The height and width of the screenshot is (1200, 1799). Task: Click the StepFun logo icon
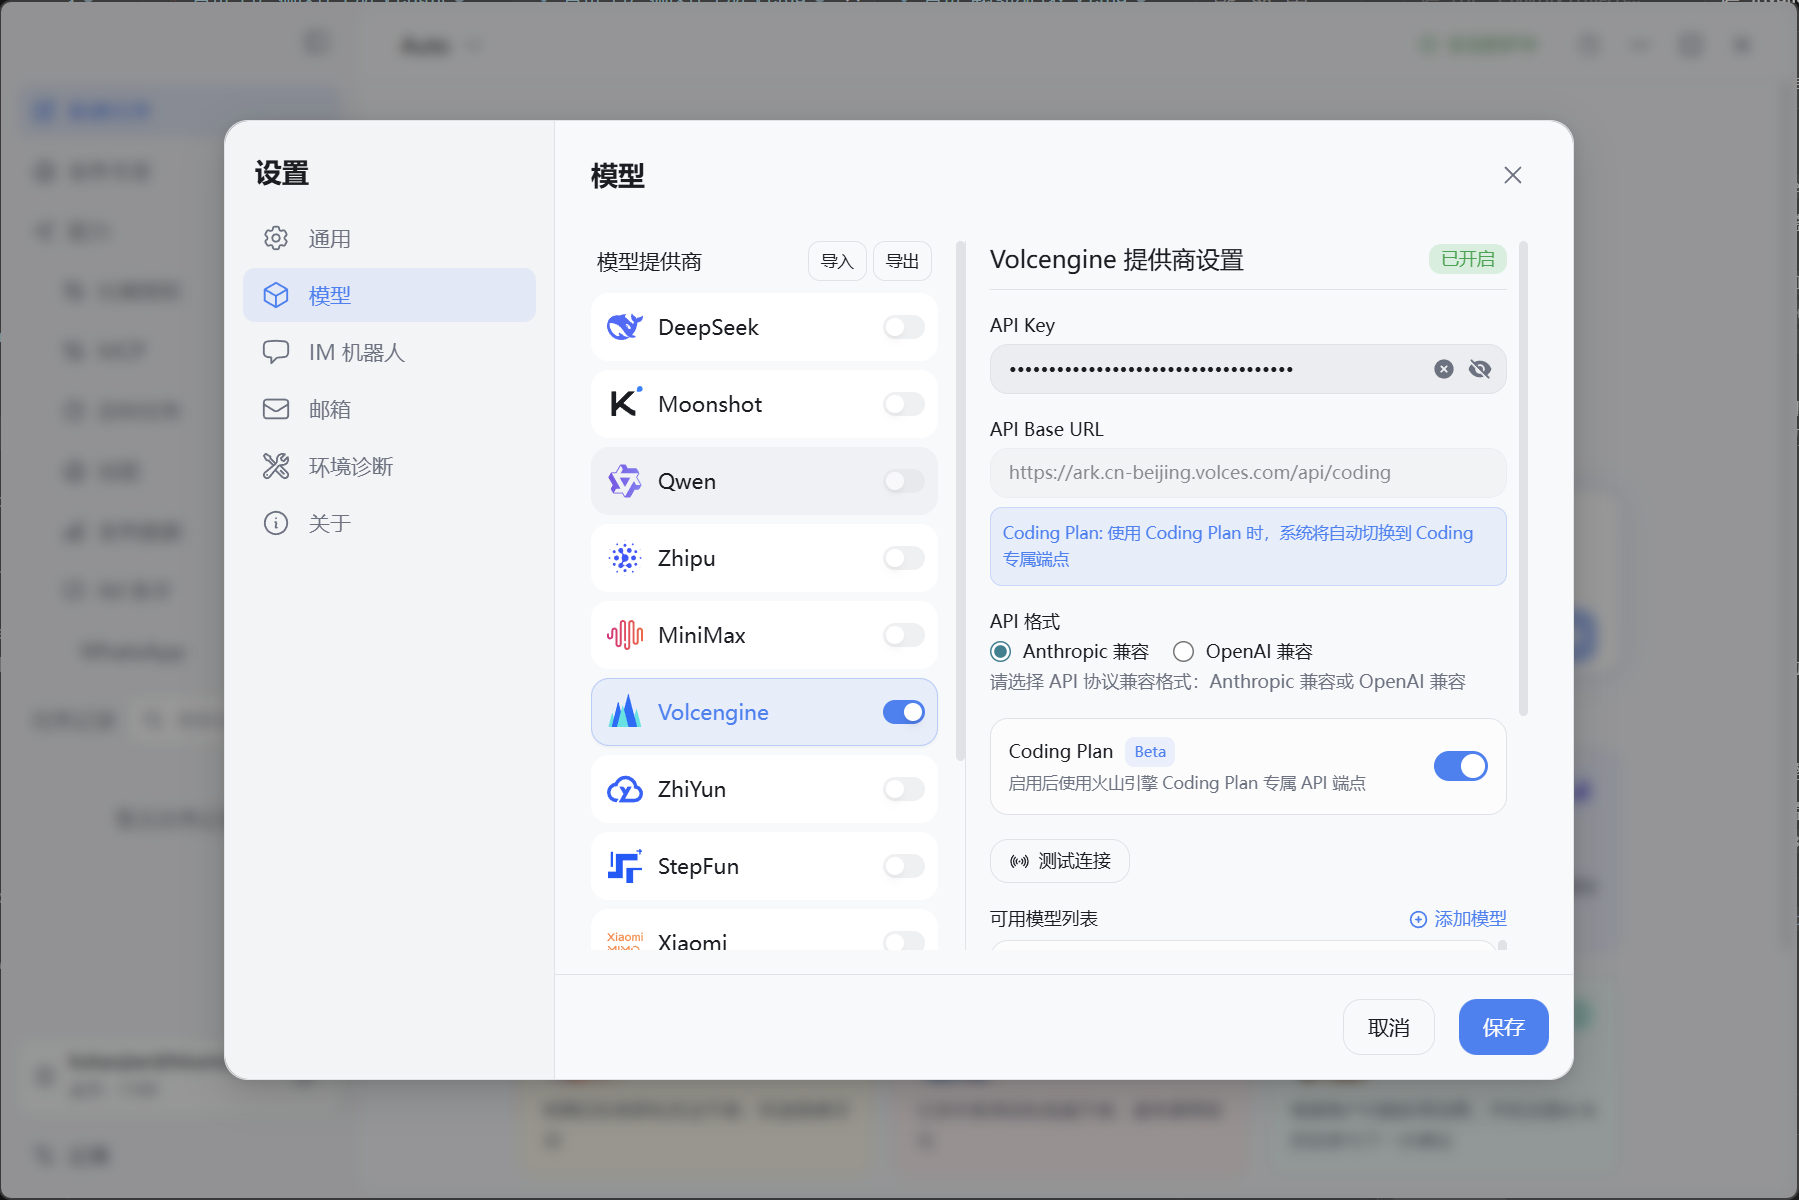tap(625, 866)
